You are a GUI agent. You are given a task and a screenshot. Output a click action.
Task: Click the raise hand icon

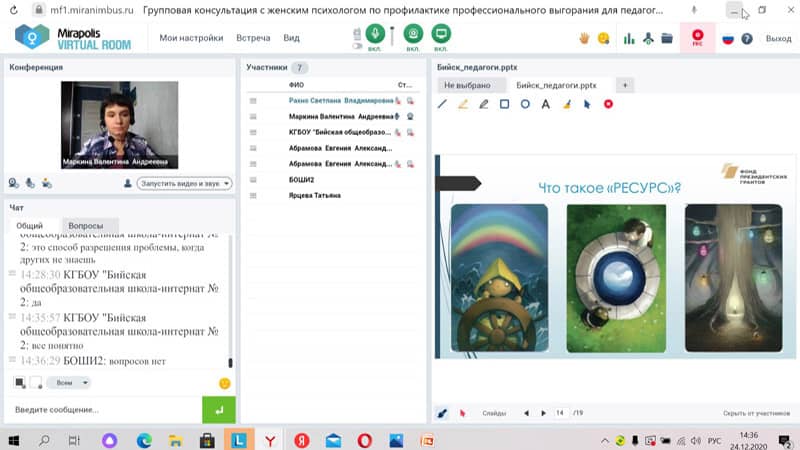(x=584, y=38)
